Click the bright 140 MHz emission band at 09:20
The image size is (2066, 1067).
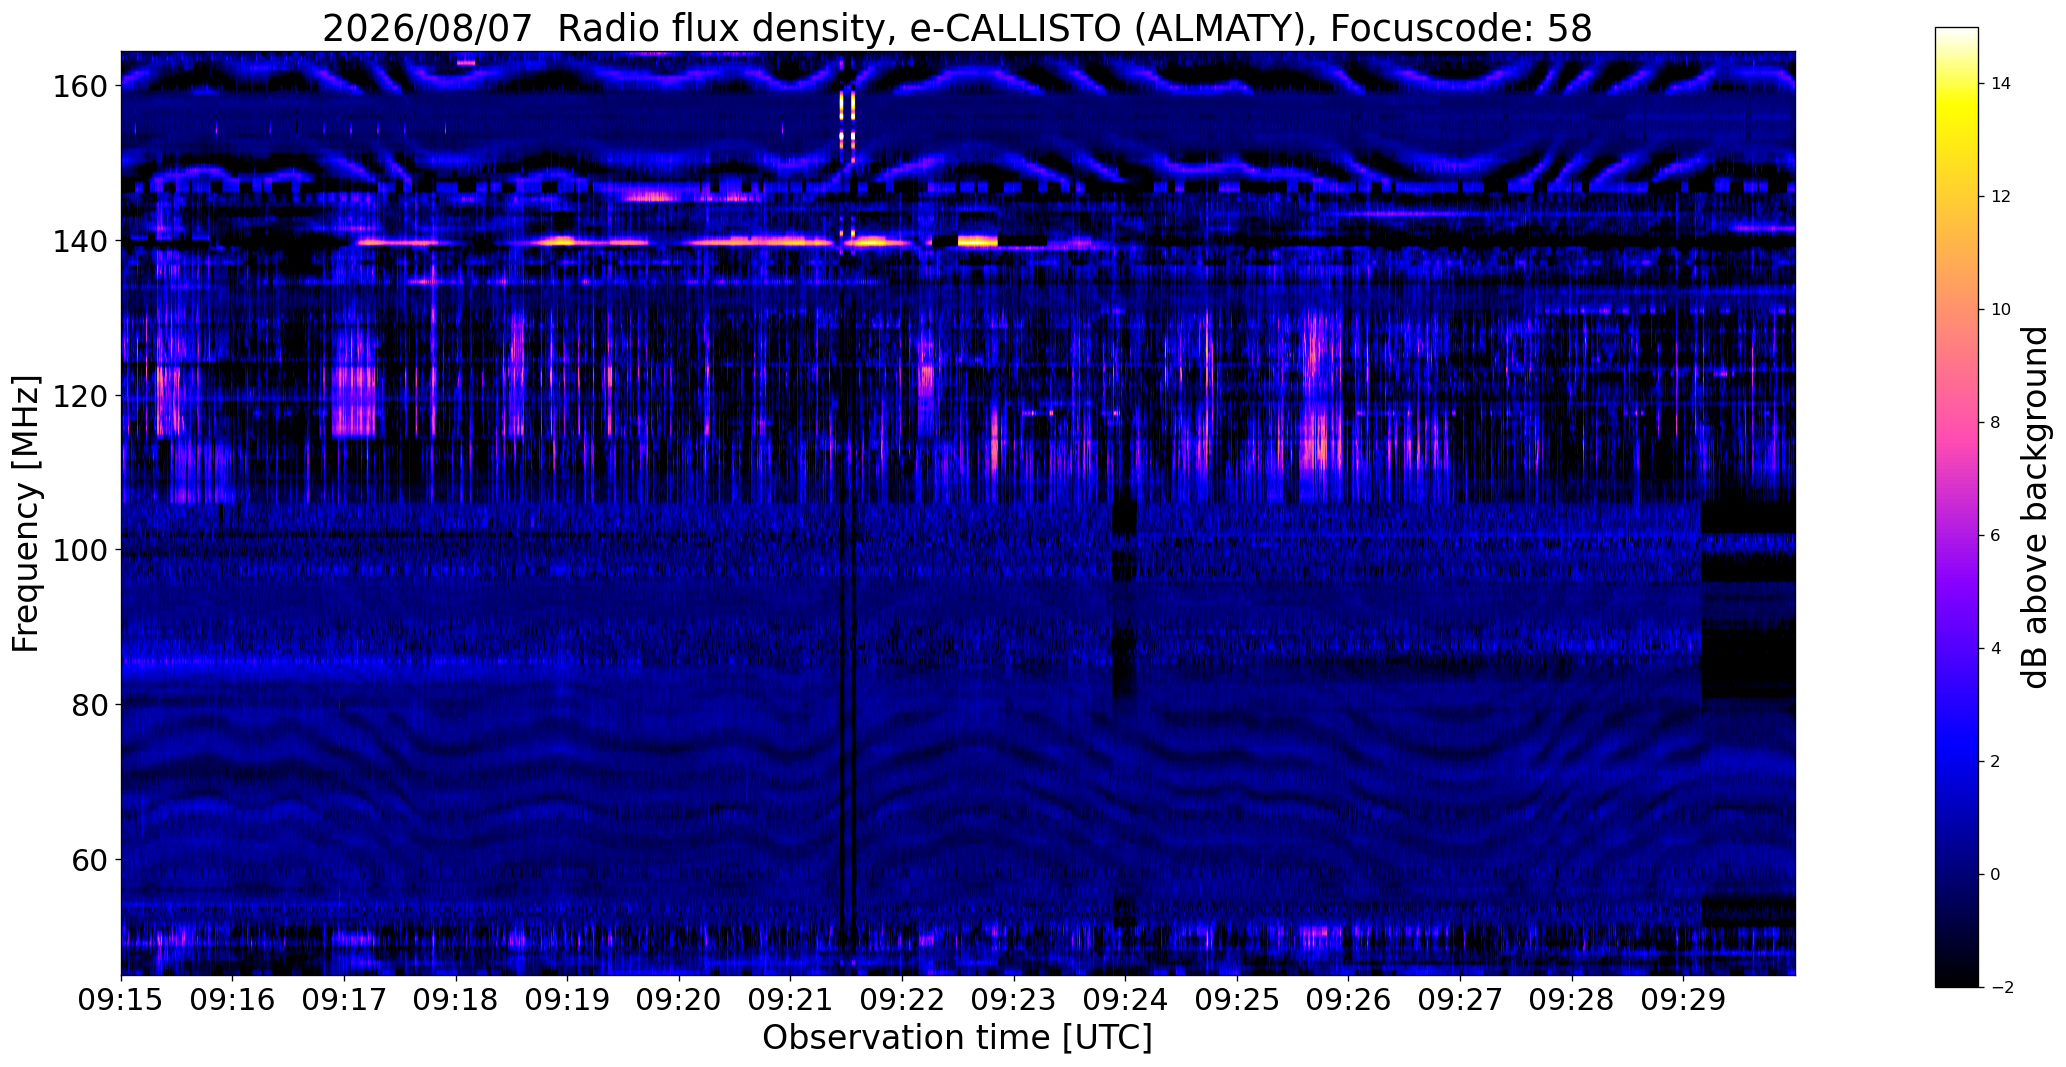(x=762, y=241)
